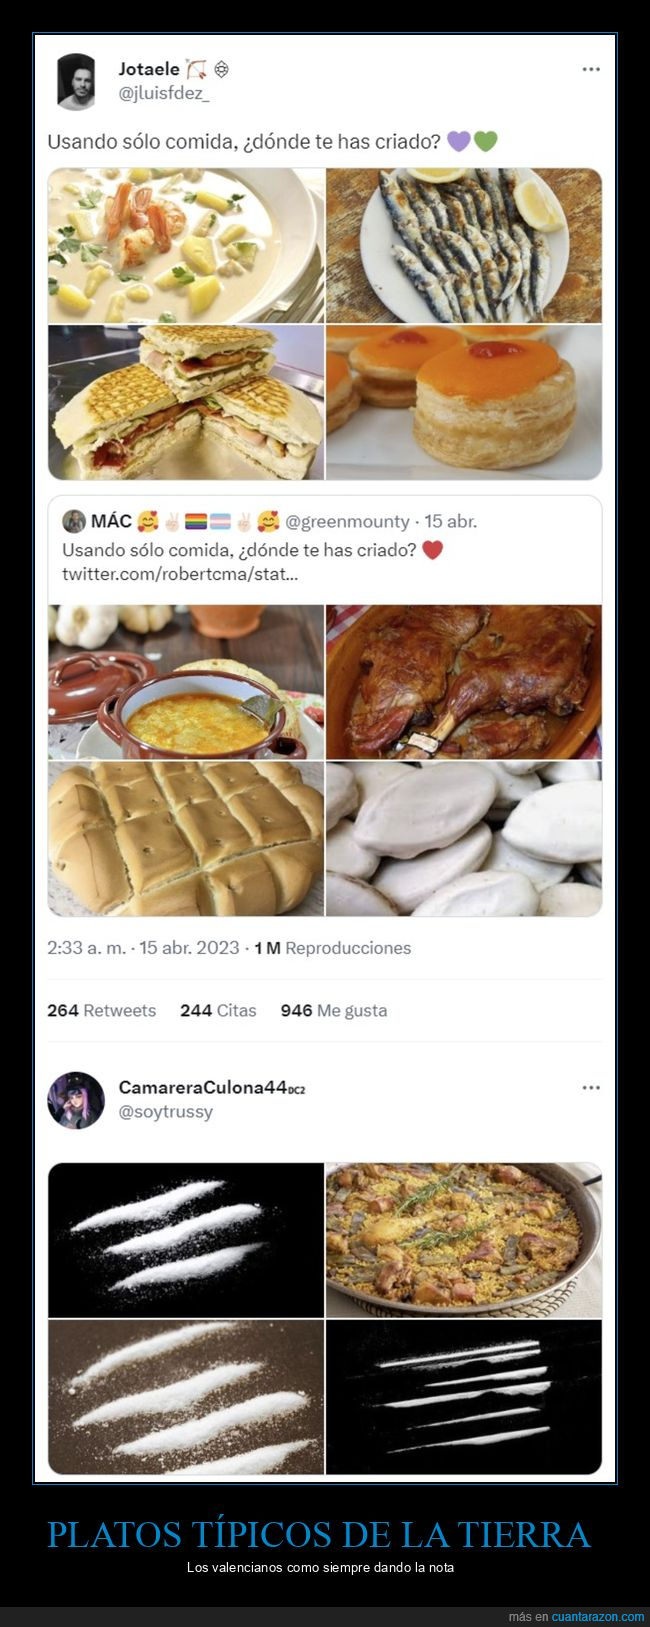Open the @jluisfdez_ handle link
This screenshot has width=650, height=1627.
pyautogui.click(x=163, y=93)
